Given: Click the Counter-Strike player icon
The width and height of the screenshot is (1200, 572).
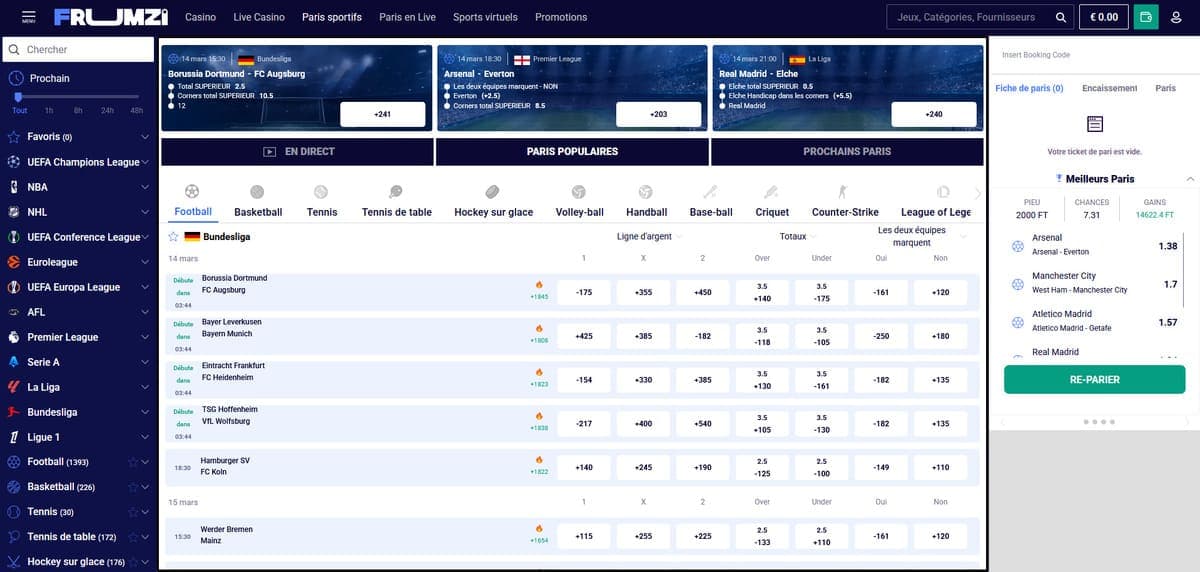Looking at the screenshot, I should (x=844, y=191).
